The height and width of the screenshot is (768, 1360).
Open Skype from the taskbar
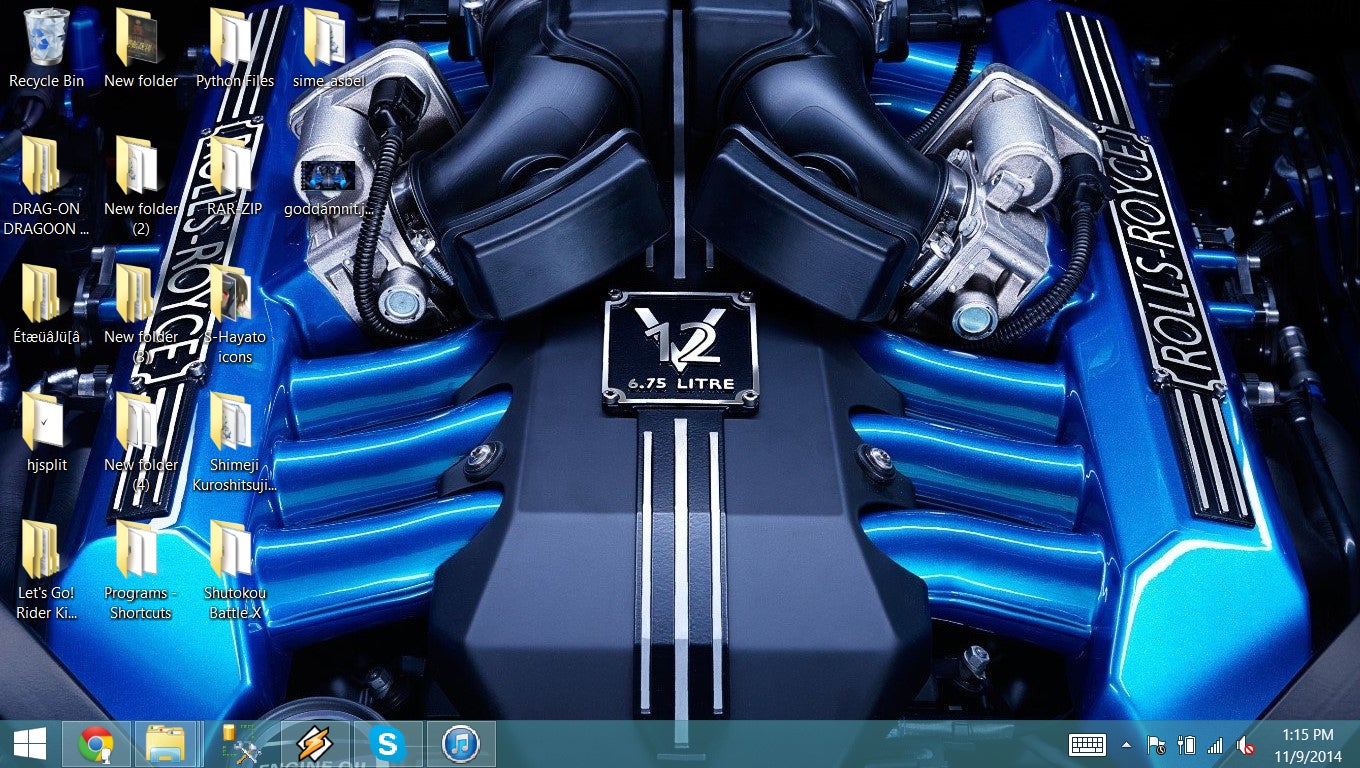(387, 744)
